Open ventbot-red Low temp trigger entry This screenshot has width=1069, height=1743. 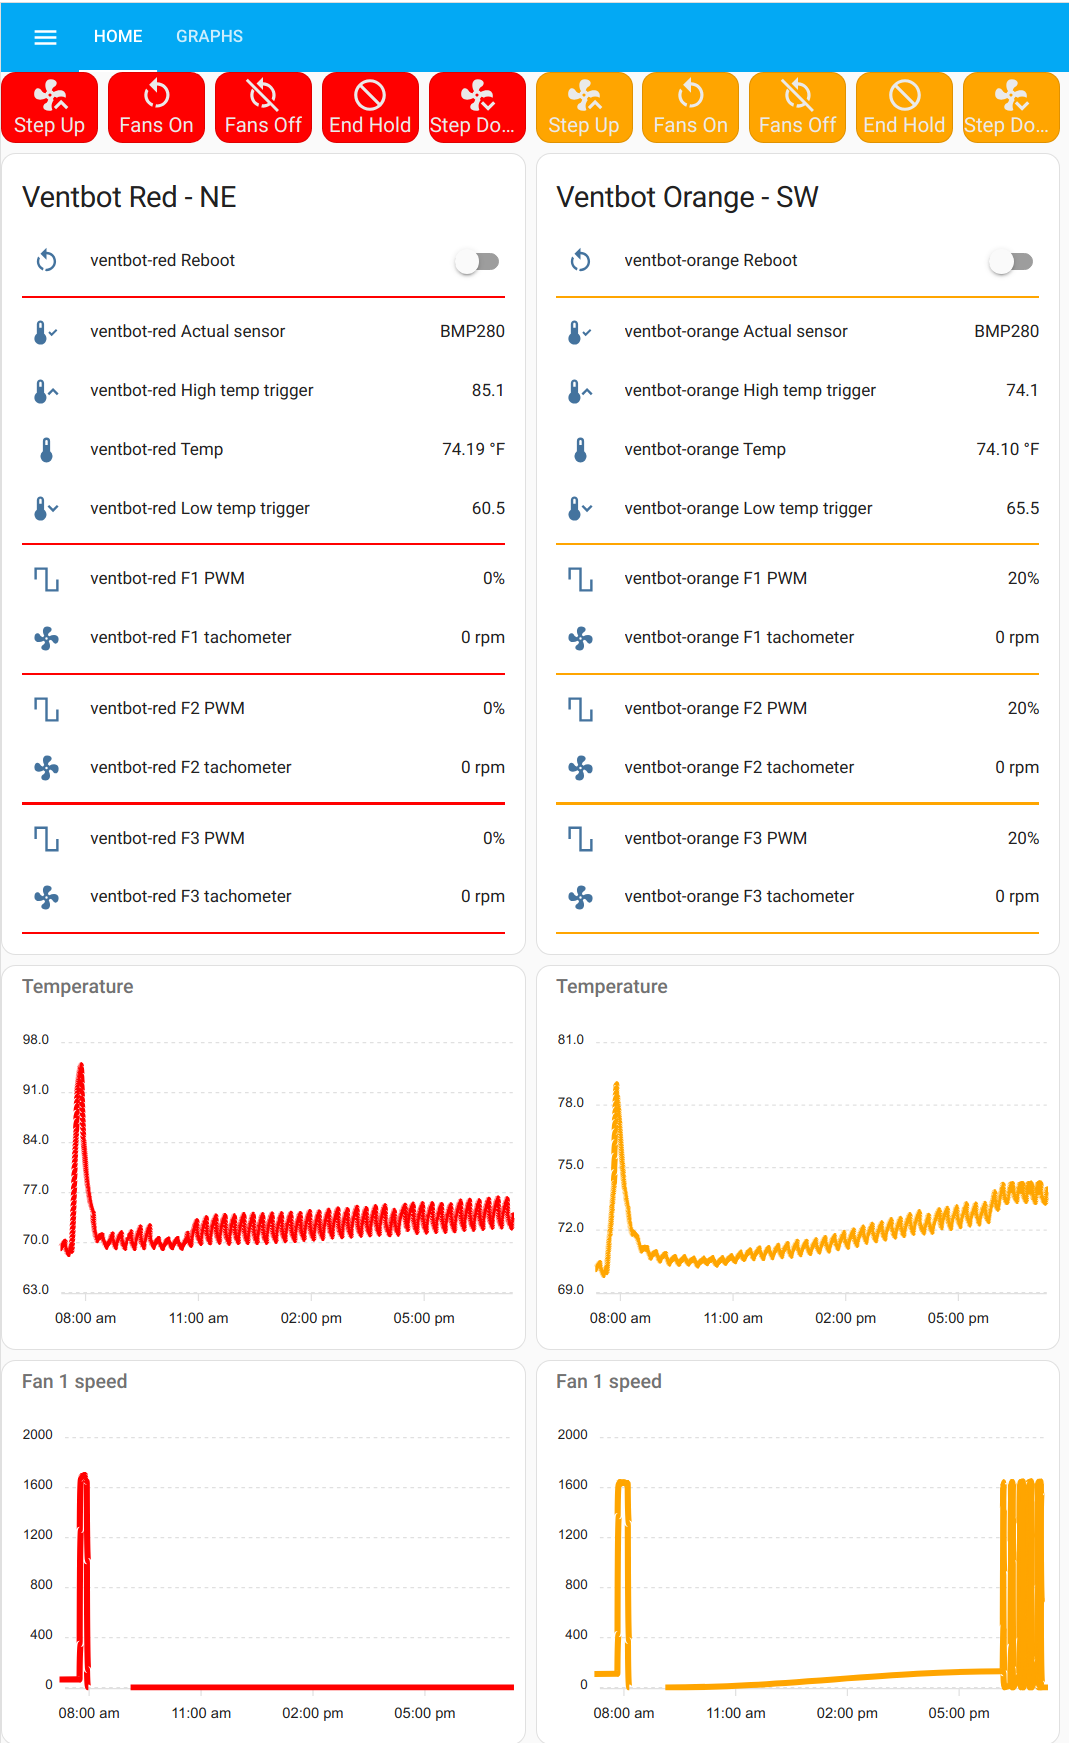[x=200, y=509]
